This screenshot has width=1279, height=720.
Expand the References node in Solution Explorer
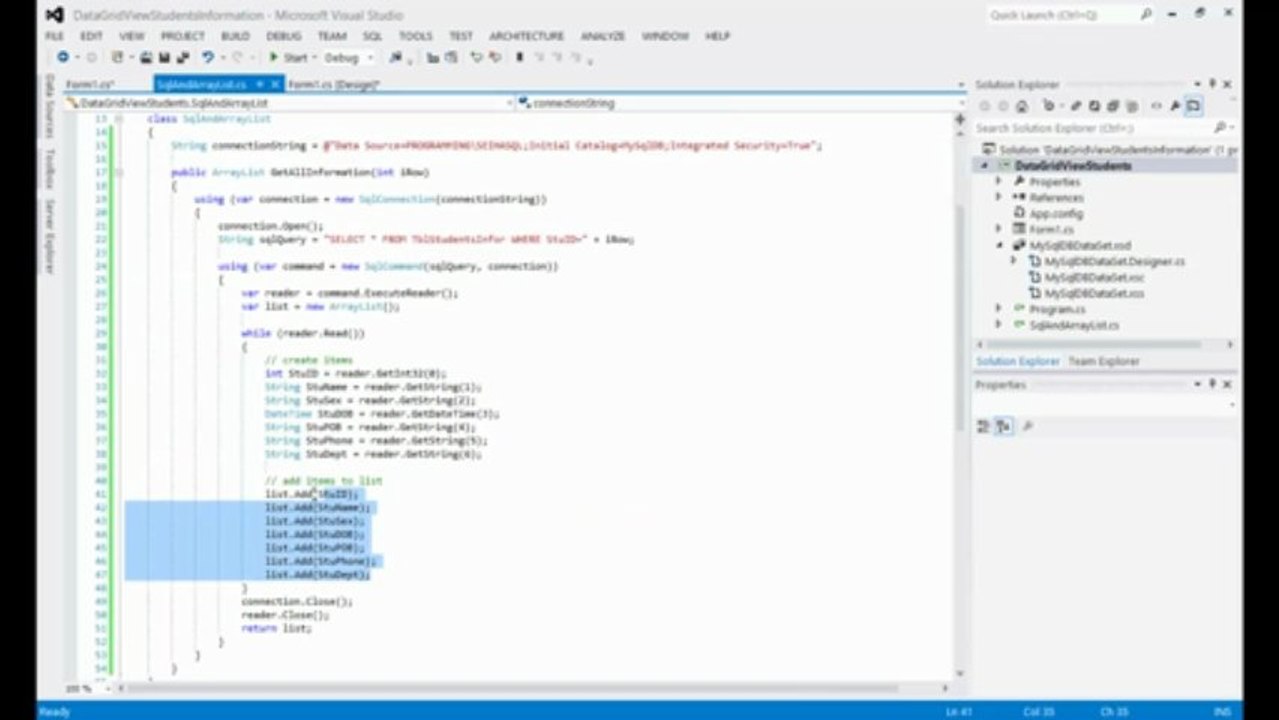[x=998, y=198]
